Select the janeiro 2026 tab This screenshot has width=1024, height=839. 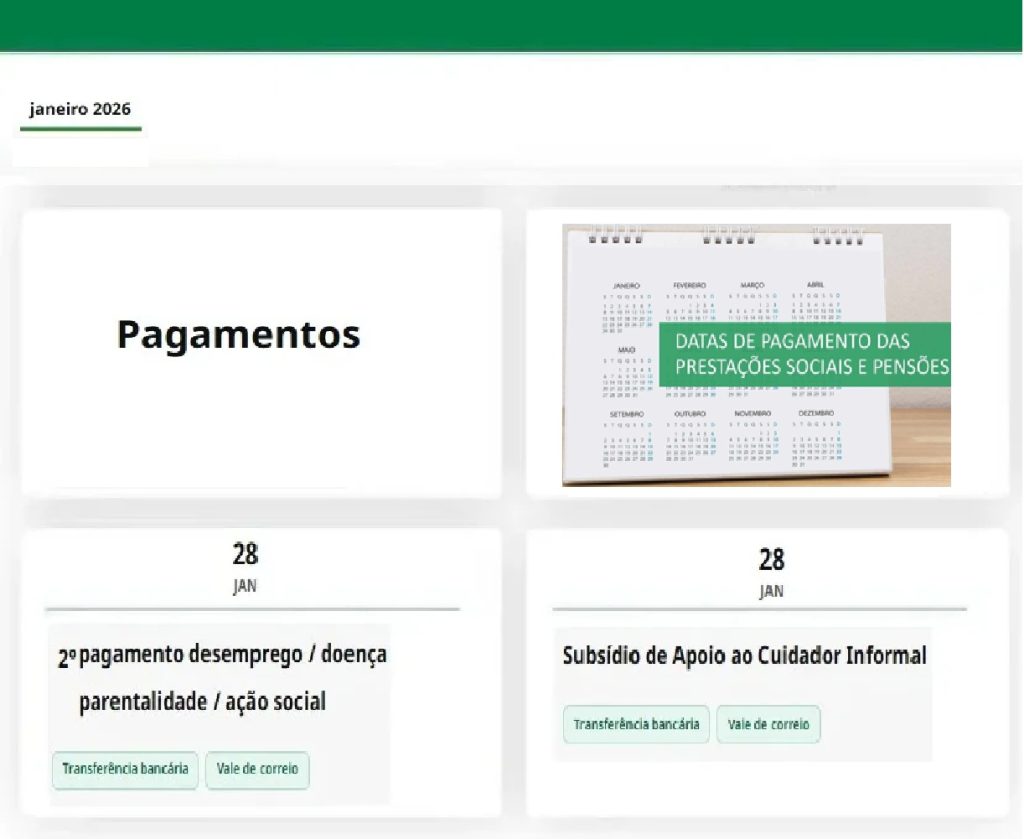coord(80,110)
